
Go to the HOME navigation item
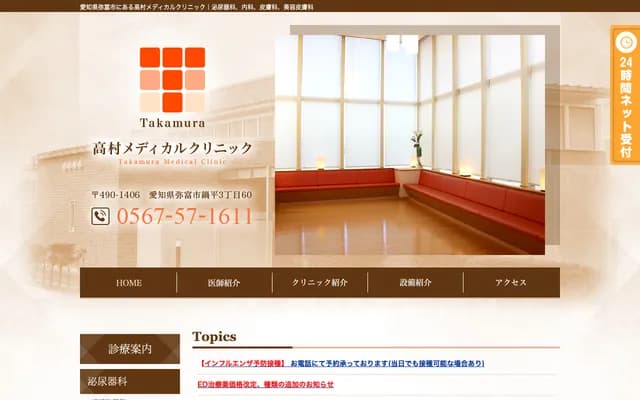click(129, 283)
